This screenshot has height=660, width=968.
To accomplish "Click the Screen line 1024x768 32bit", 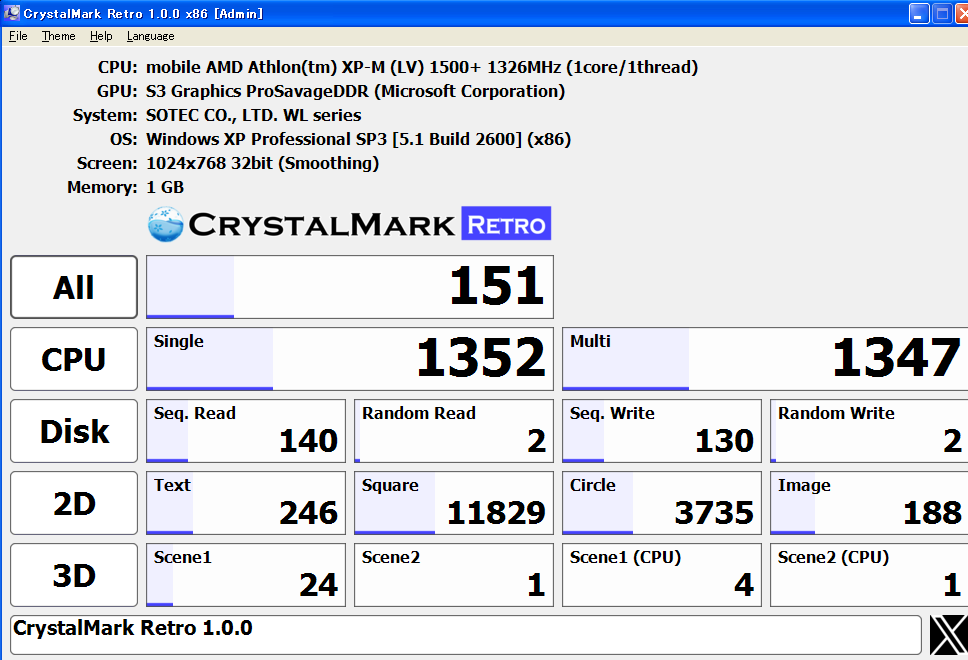I will (x=262, y=163).
